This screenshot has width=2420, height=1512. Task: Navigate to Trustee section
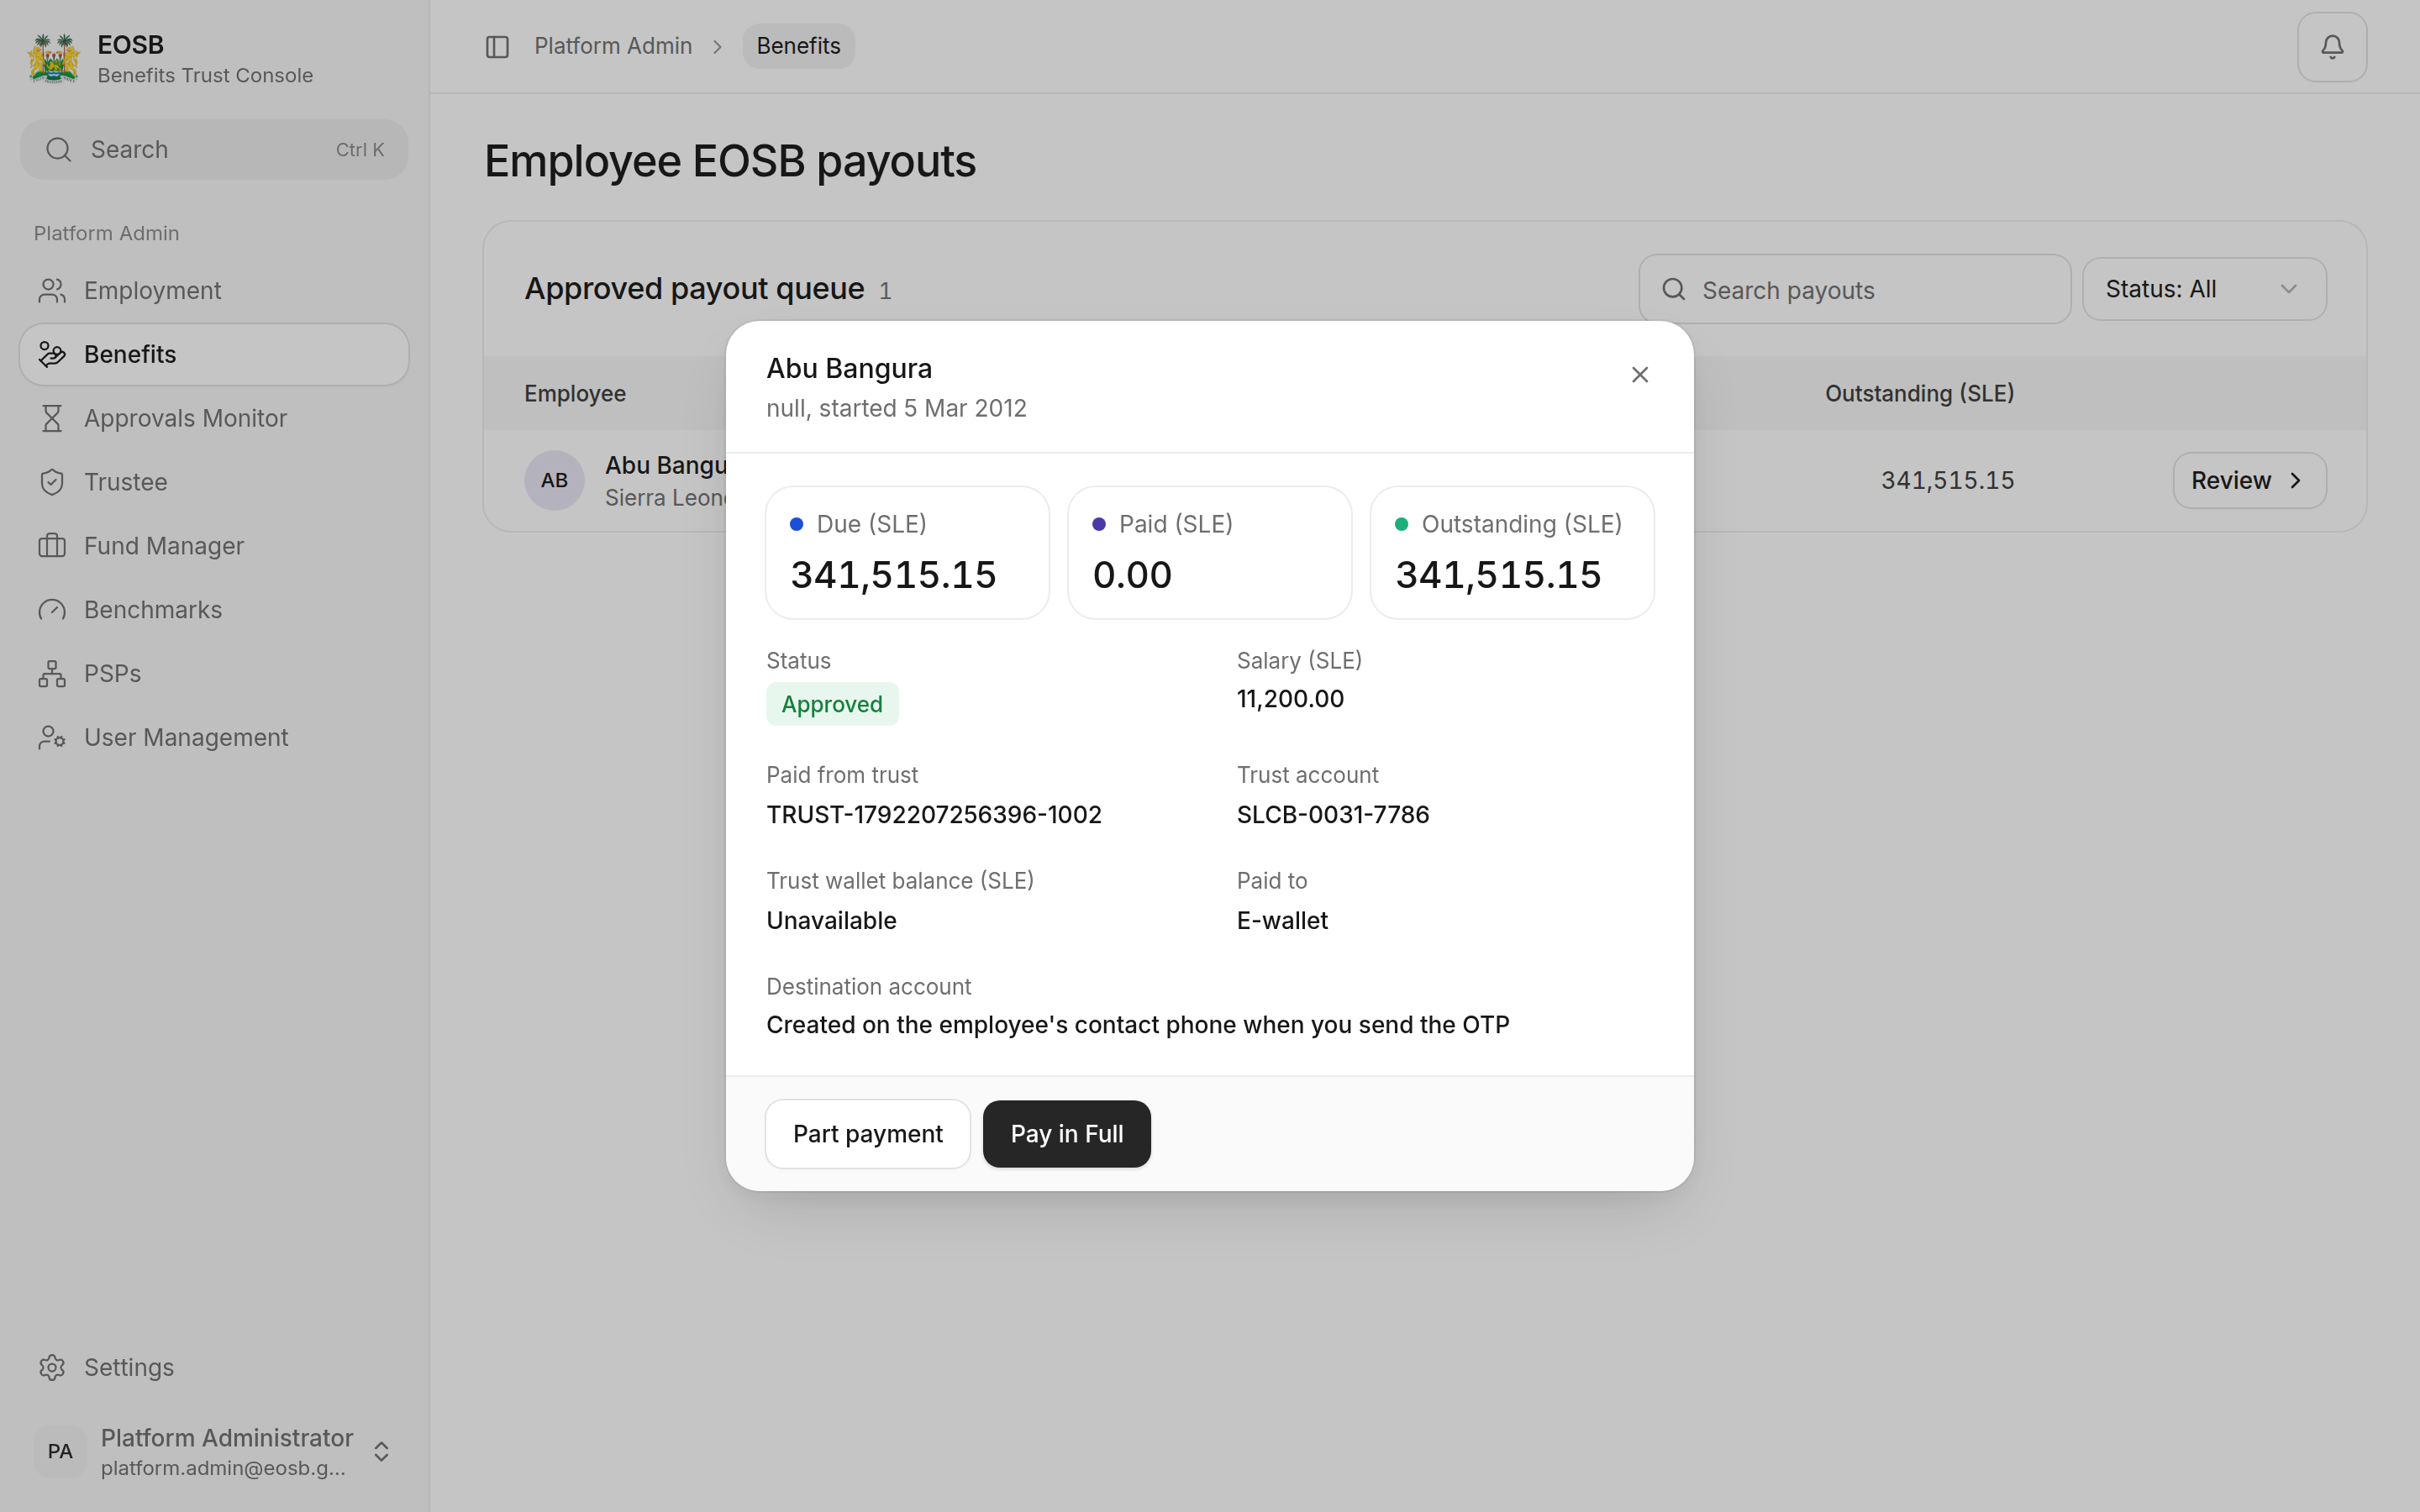(x=214, y=482)
